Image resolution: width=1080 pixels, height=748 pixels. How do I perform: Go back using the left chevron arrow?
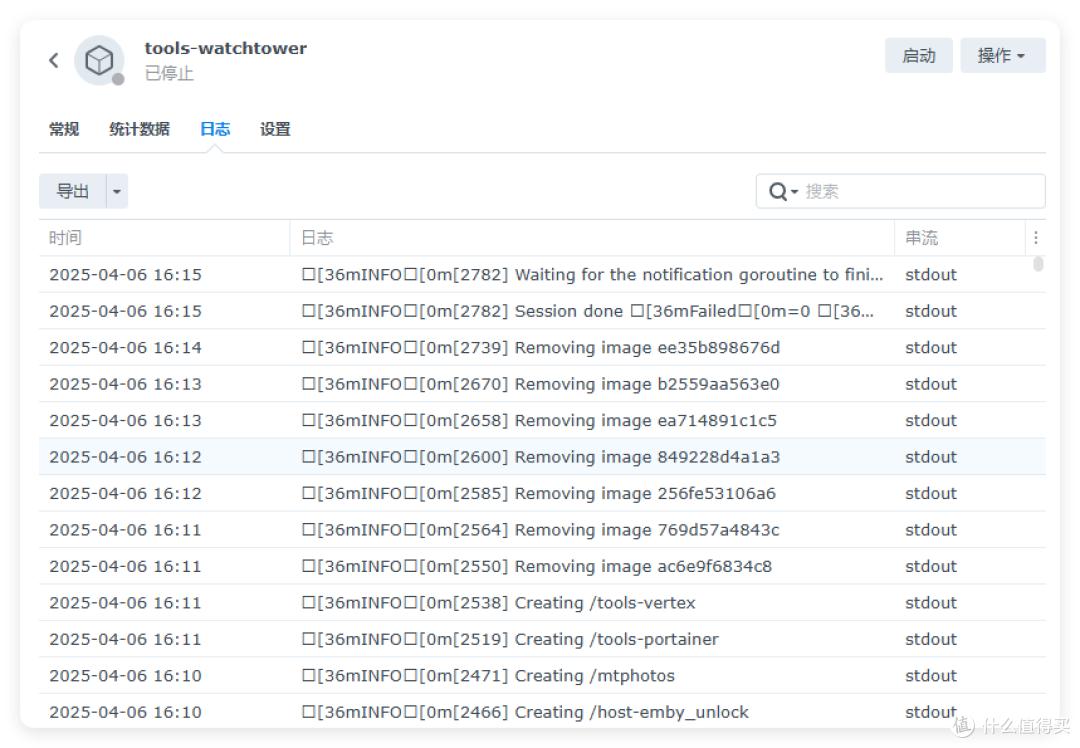54,61
